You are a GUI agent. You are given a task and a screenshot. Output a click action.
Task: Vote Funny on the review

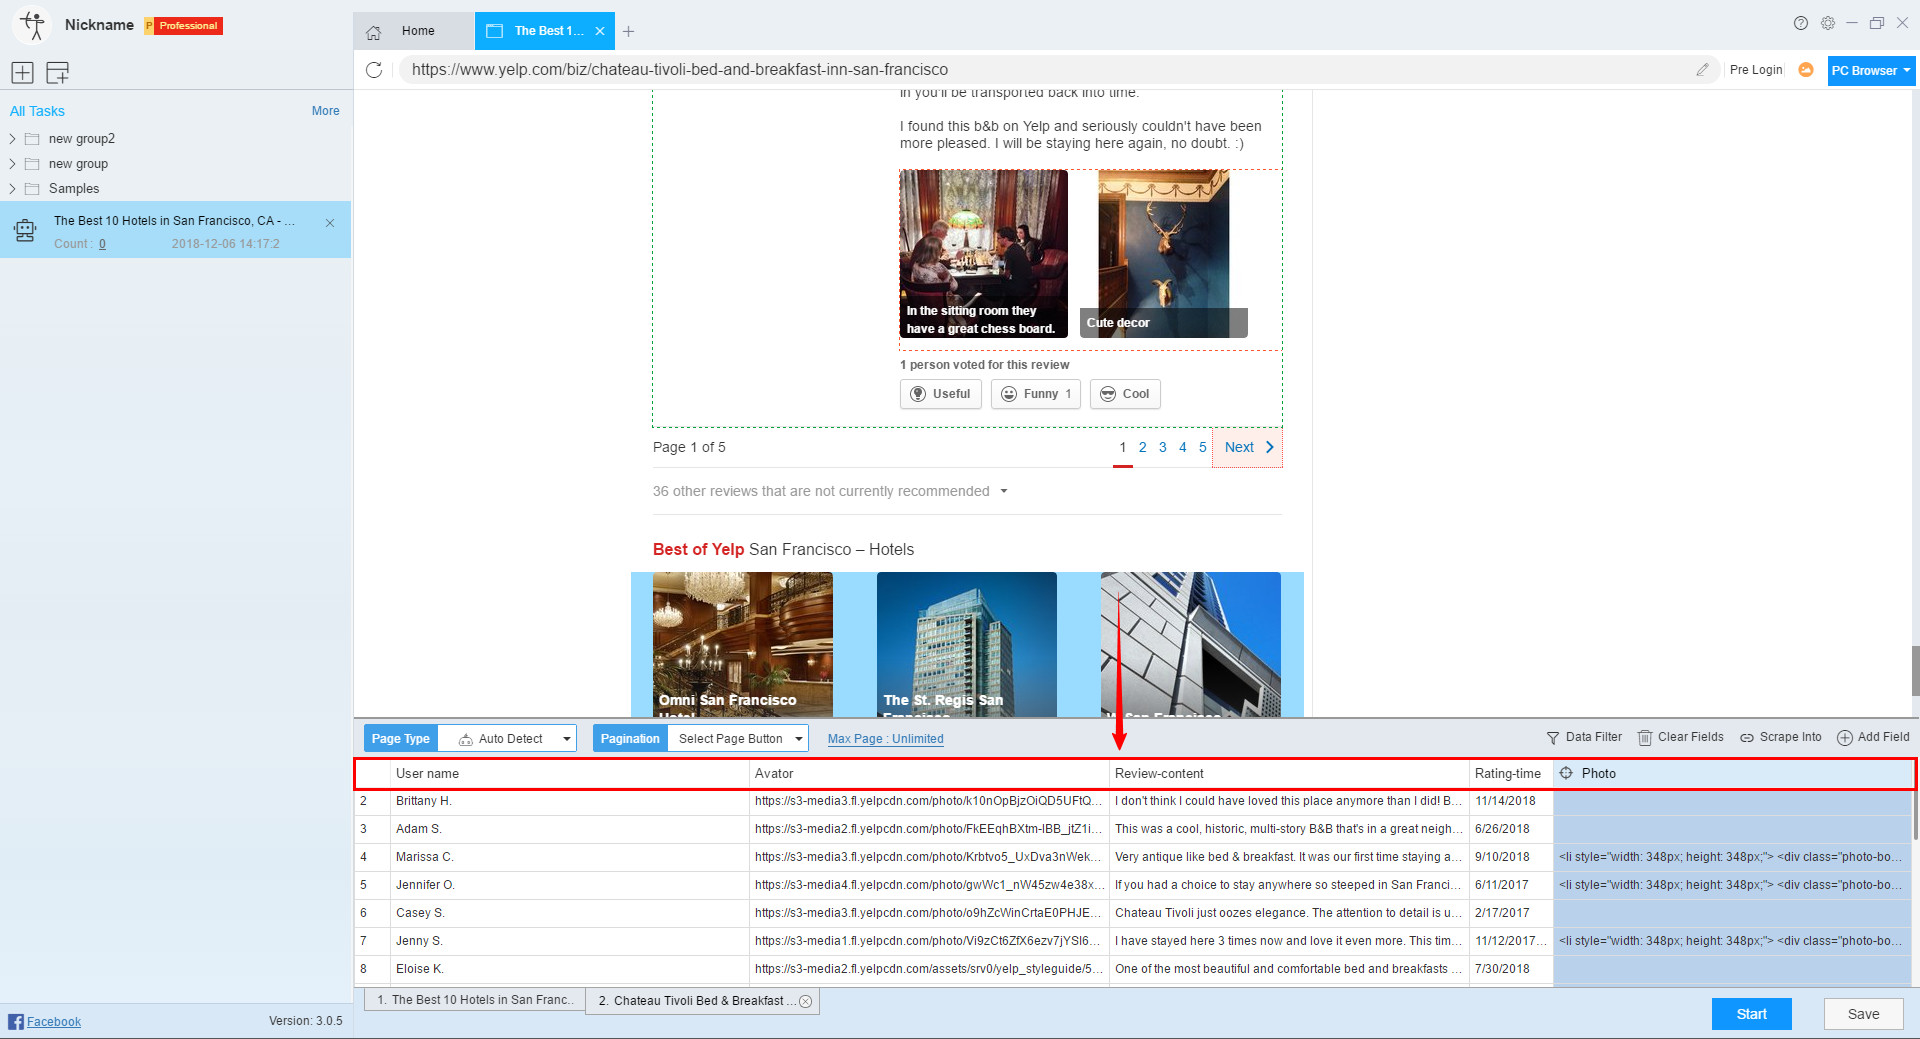pyautogui.click(x=1035, y=394)
